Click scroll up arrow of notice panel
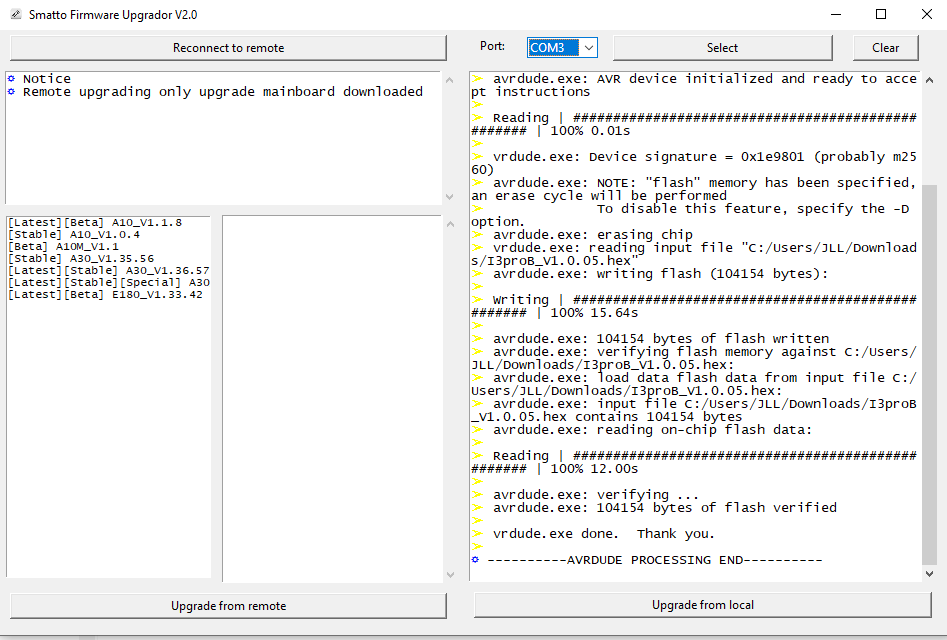This screenshot has height=640, width=947. point(449,80)
